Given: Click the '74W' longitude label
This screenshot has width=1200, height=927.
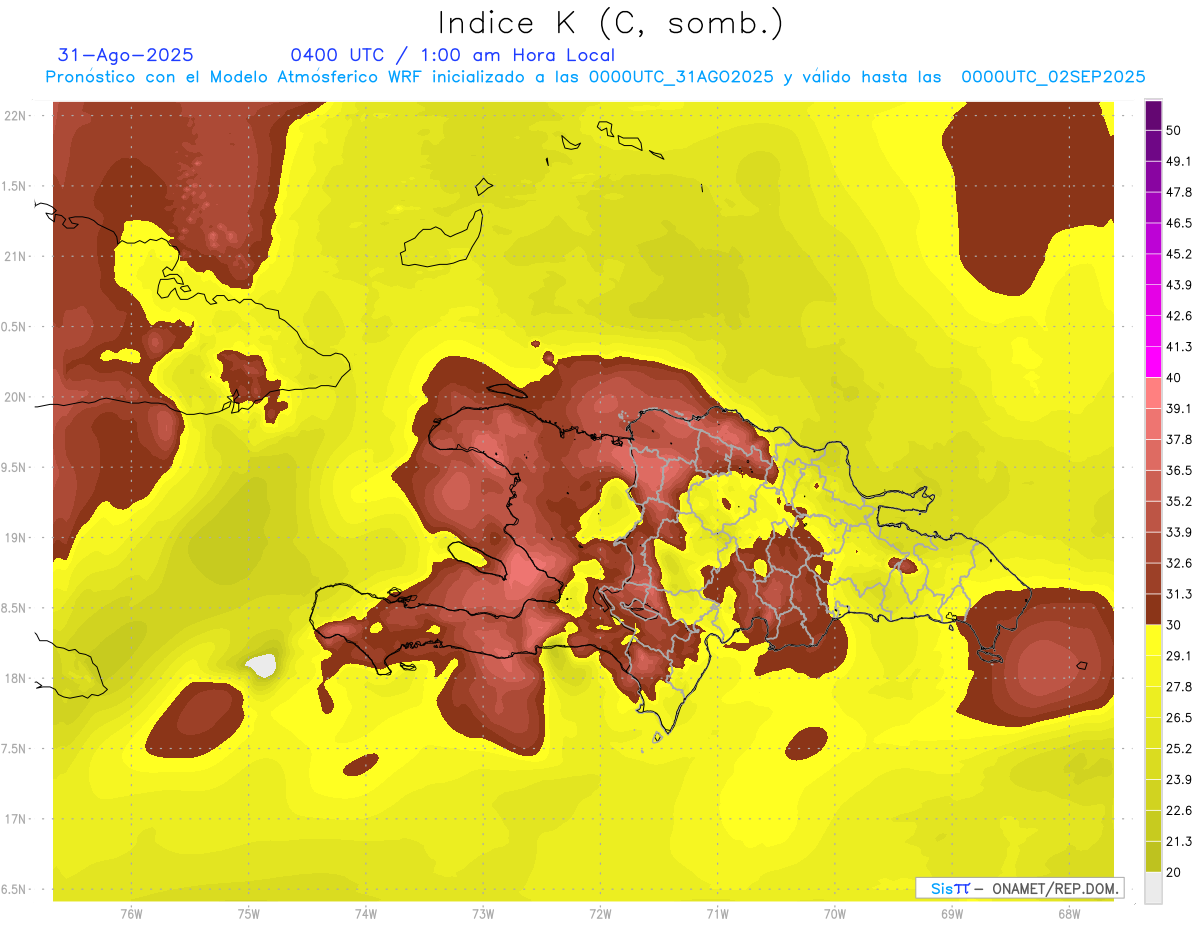Looking at the screenshot, I should pos(365,914).
